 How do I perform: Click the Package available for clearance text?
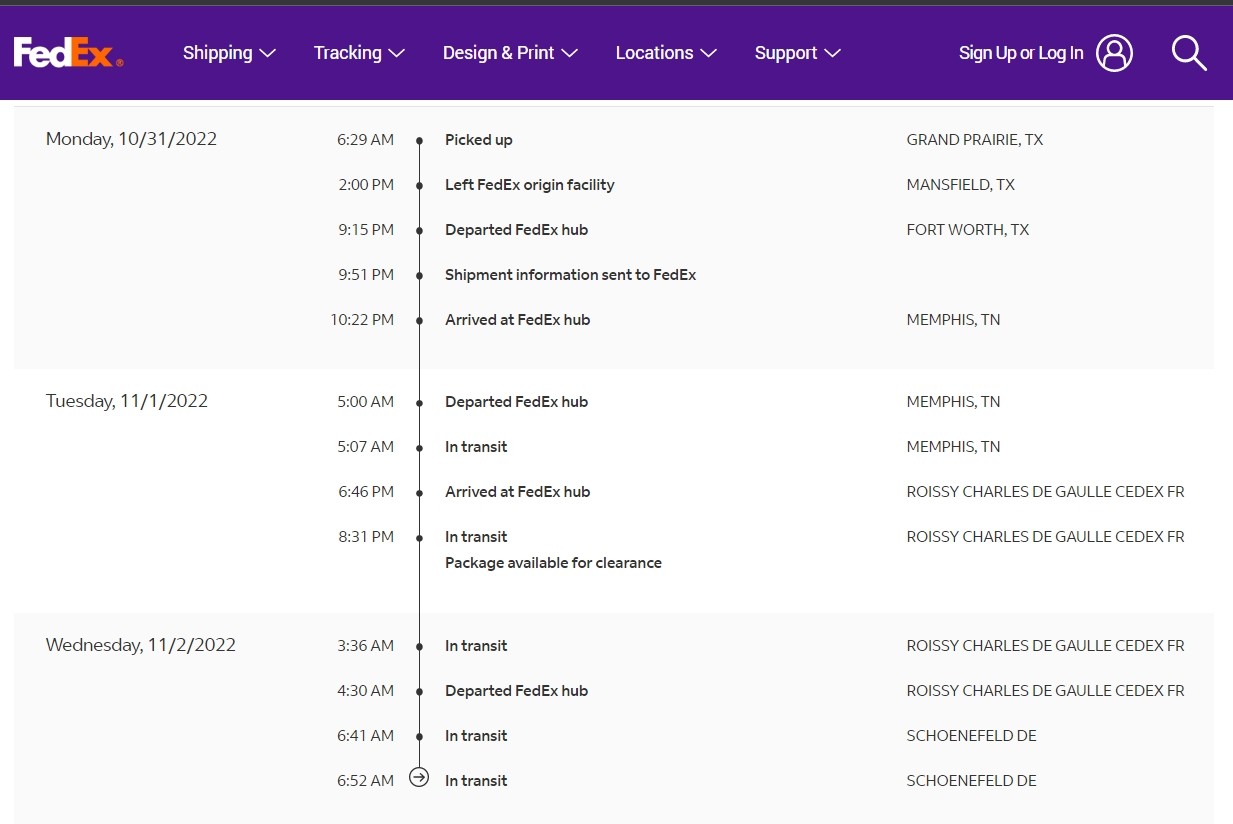553,563
